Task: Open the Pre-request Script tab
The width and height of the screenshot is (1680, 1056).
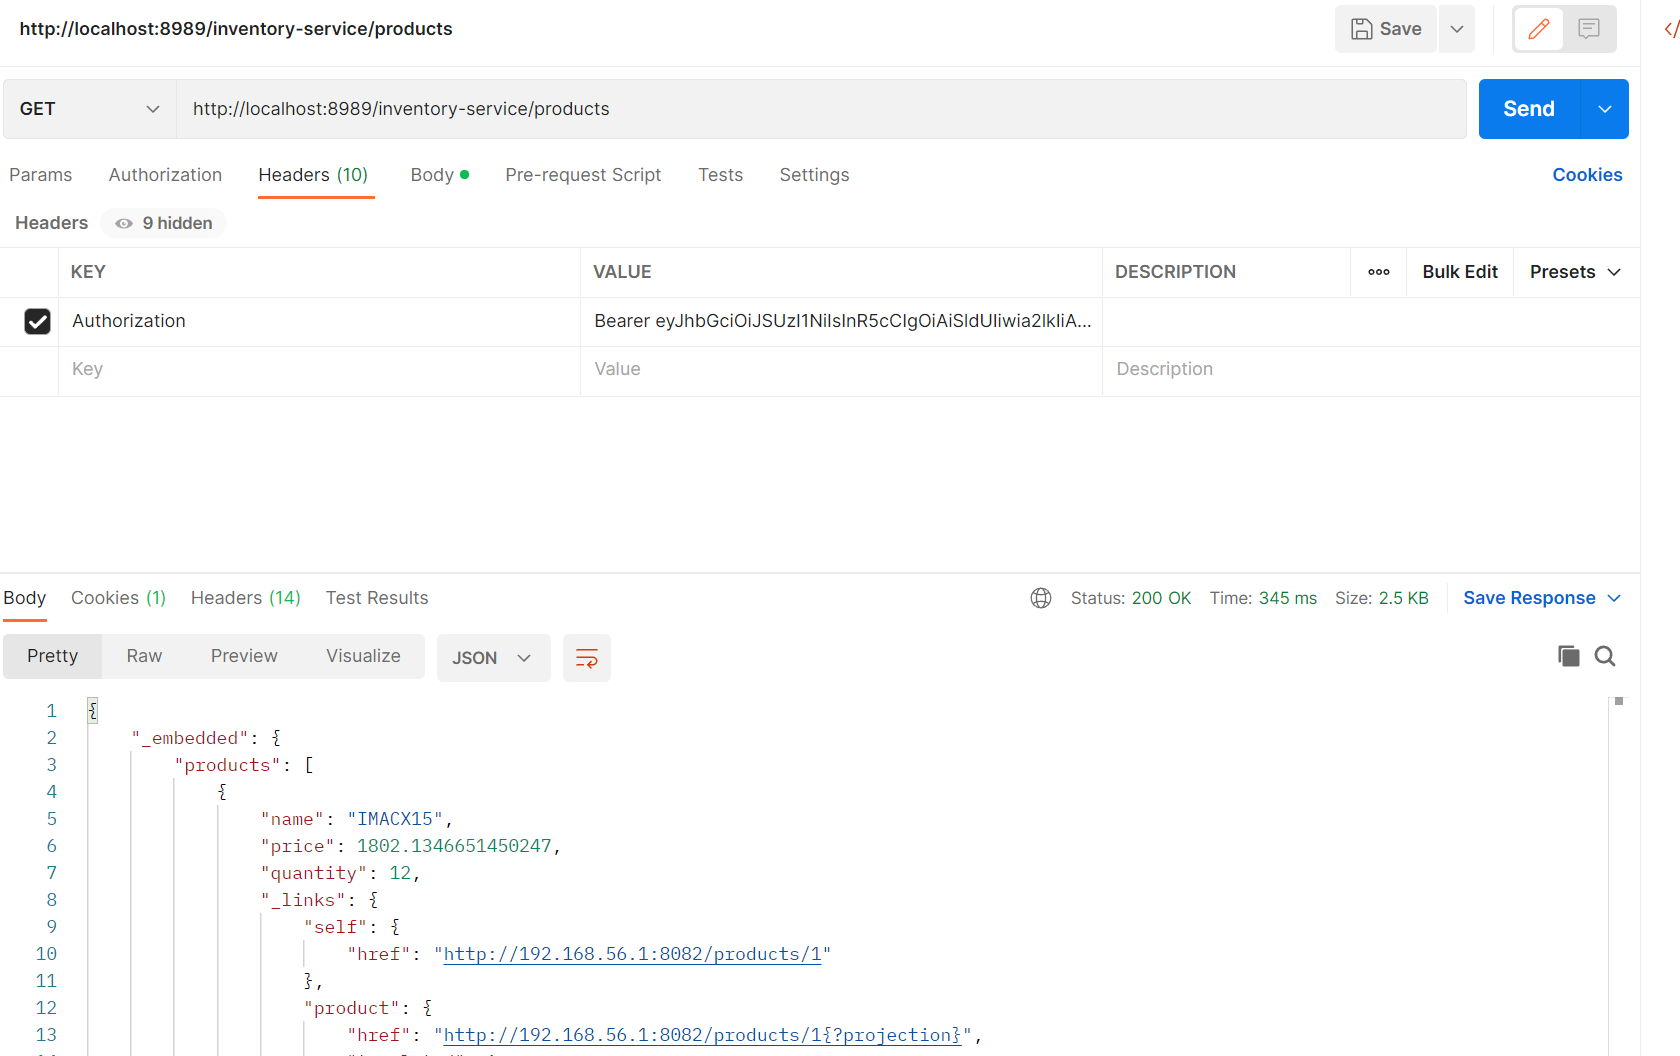Action: click(583, 175)
